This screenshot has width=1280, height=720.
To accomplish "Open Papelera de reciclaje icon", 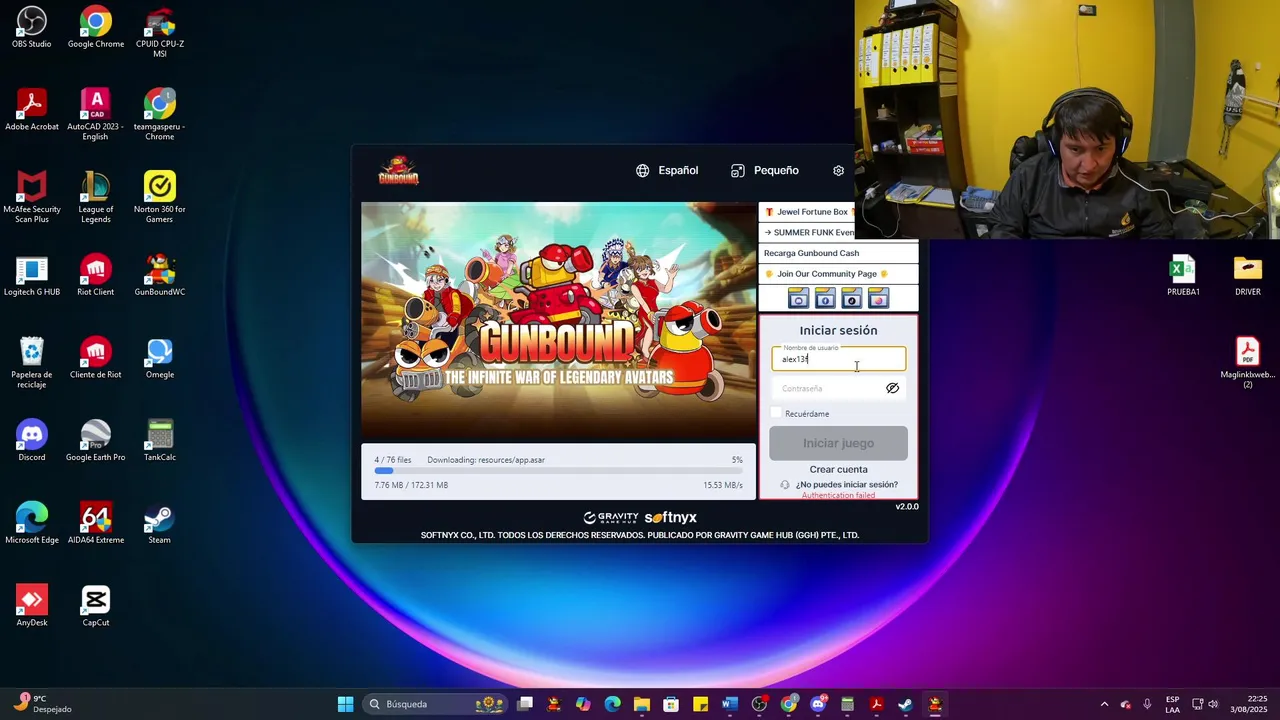I will 32,363.
